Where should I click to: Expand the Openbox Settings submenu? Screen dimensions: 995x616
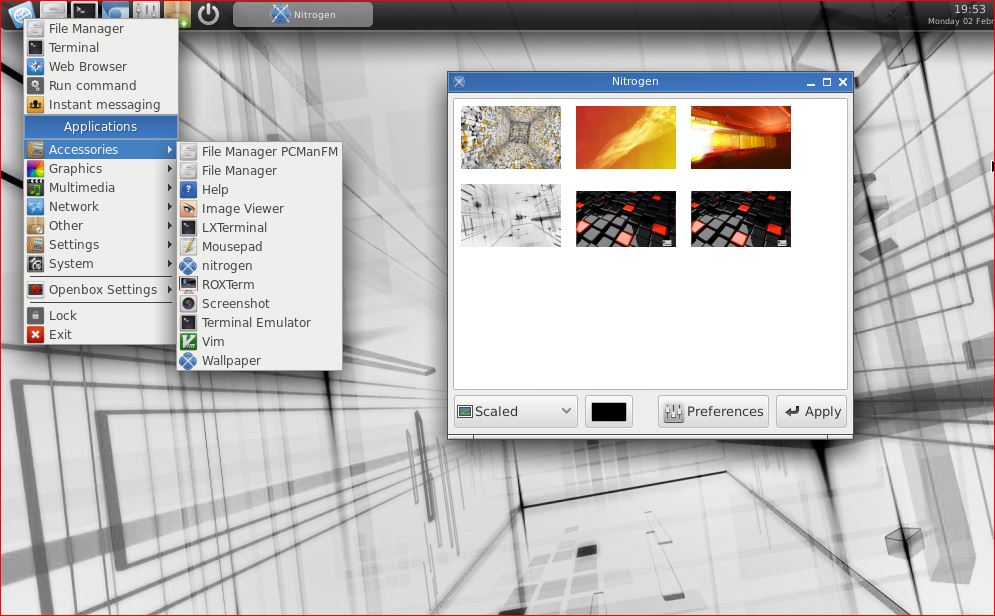pyautogui.click(x=102, y=290)
